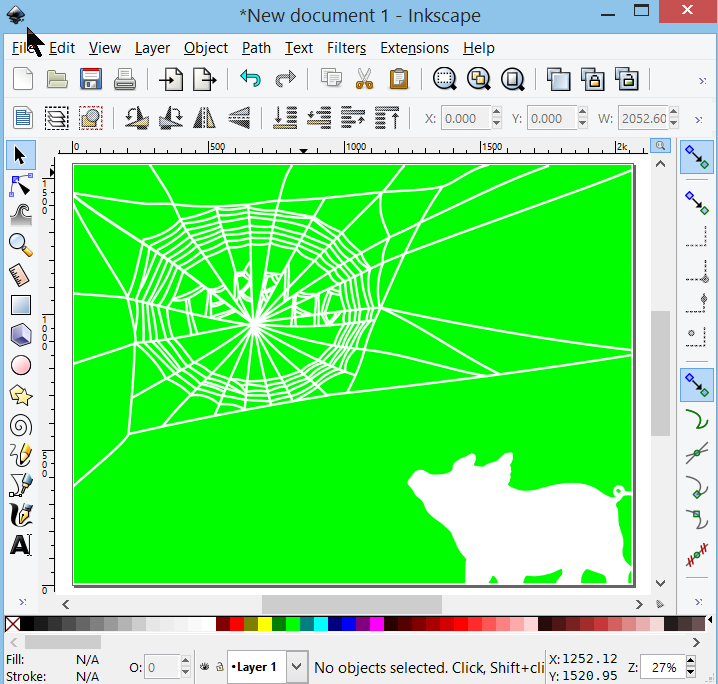Click the Y coordinate input field

(x=552, y=118)
